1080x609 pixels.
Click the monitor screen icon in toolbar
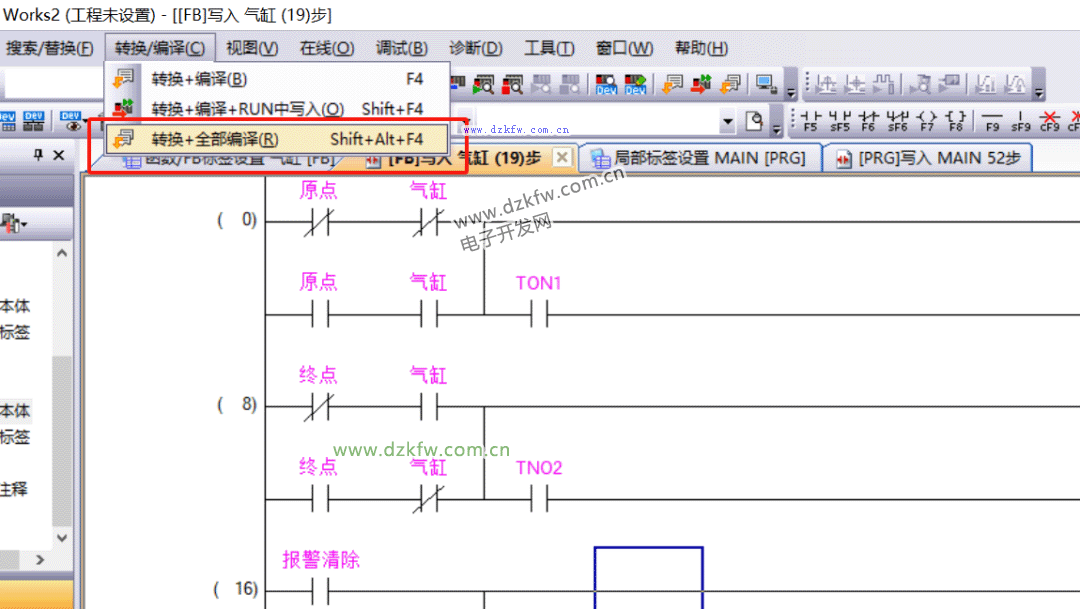766,84
